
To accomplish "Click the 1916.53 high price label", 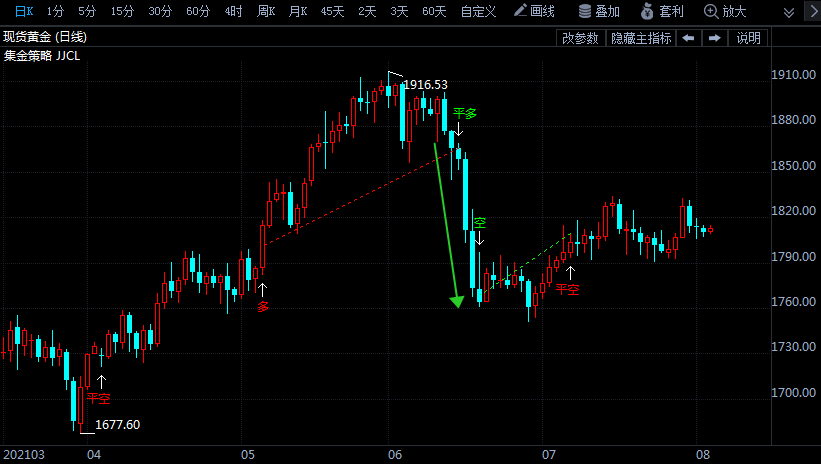I will point(426,85).
